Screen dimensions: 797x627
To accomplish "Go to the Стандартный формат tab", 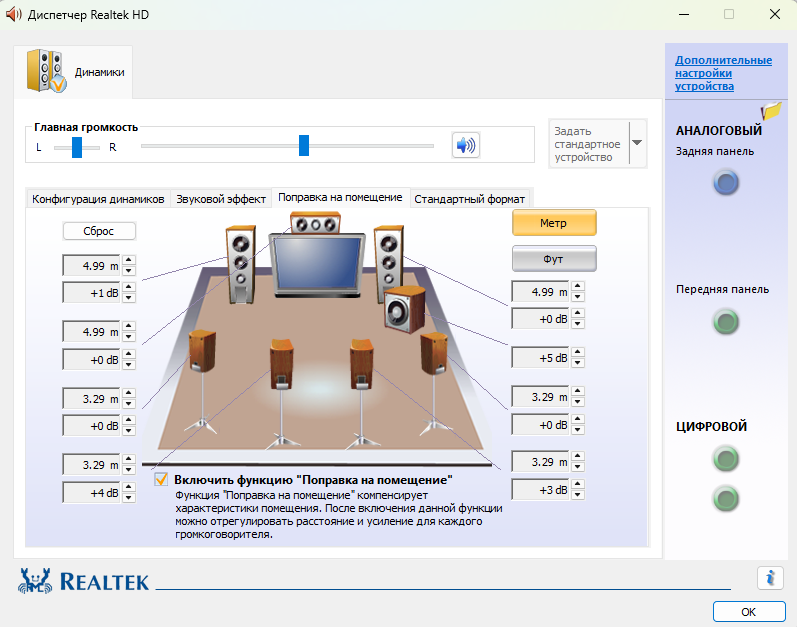I will 469,199.
